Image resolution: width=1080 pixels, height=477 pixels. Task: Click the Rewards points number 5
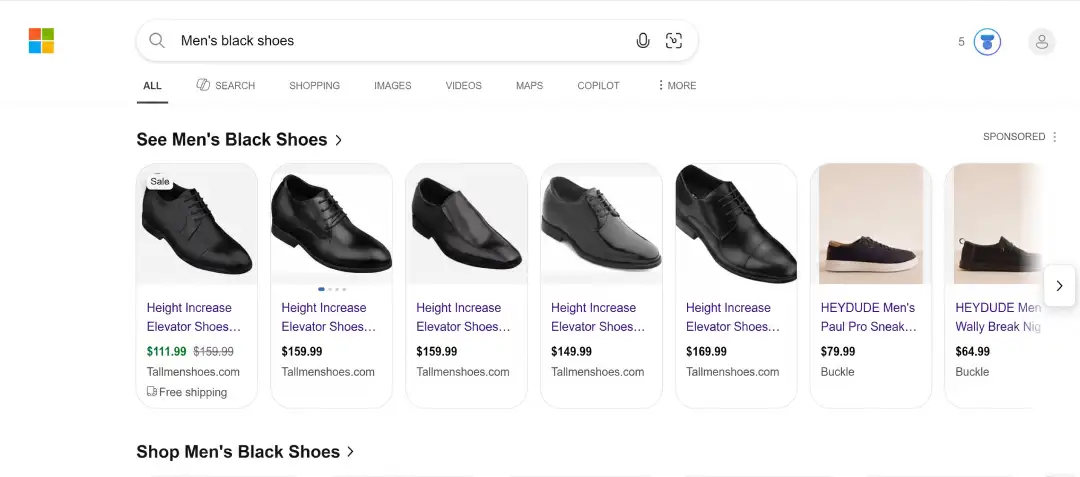962,42
